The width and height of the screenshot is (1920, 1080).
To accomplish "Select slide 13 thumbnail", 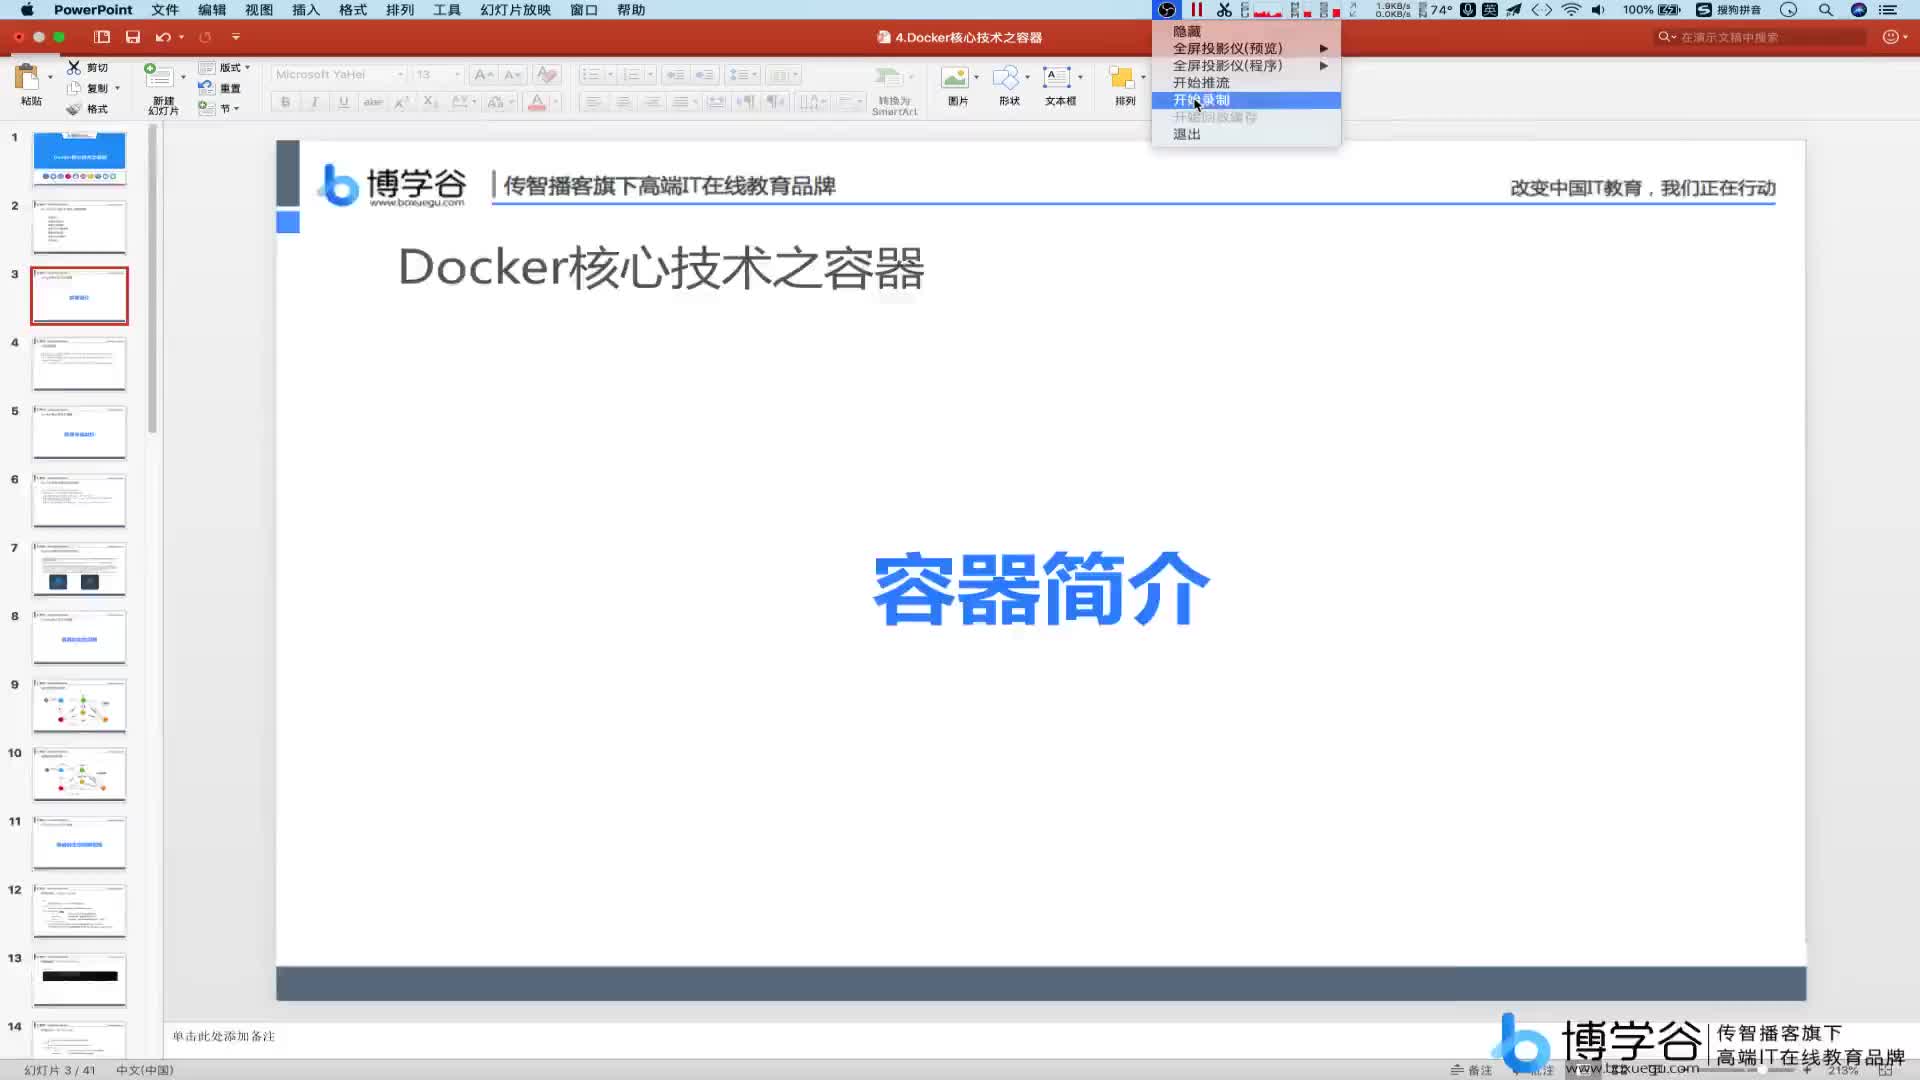I will pyautogui.click(x=80, y=979).
